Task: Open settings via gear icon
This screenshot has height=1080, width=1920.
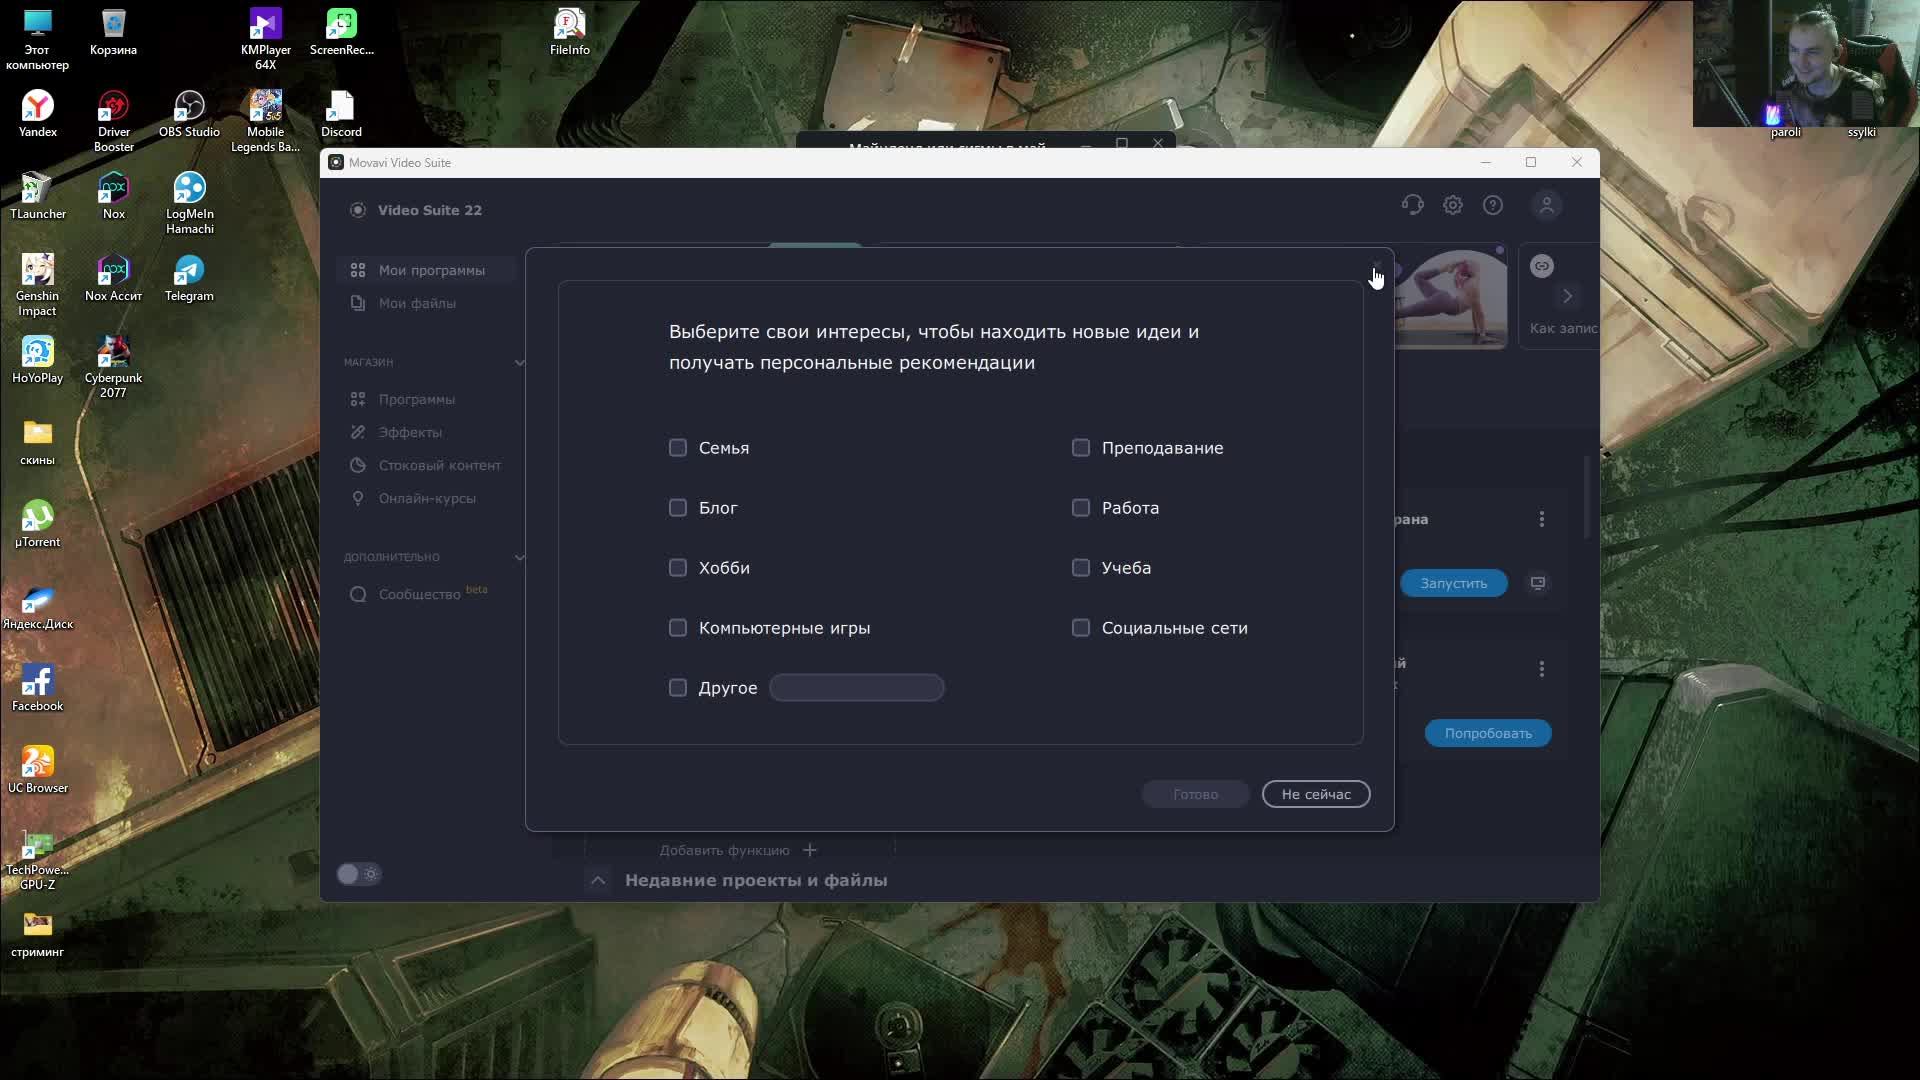Action: pos(1452,205)
